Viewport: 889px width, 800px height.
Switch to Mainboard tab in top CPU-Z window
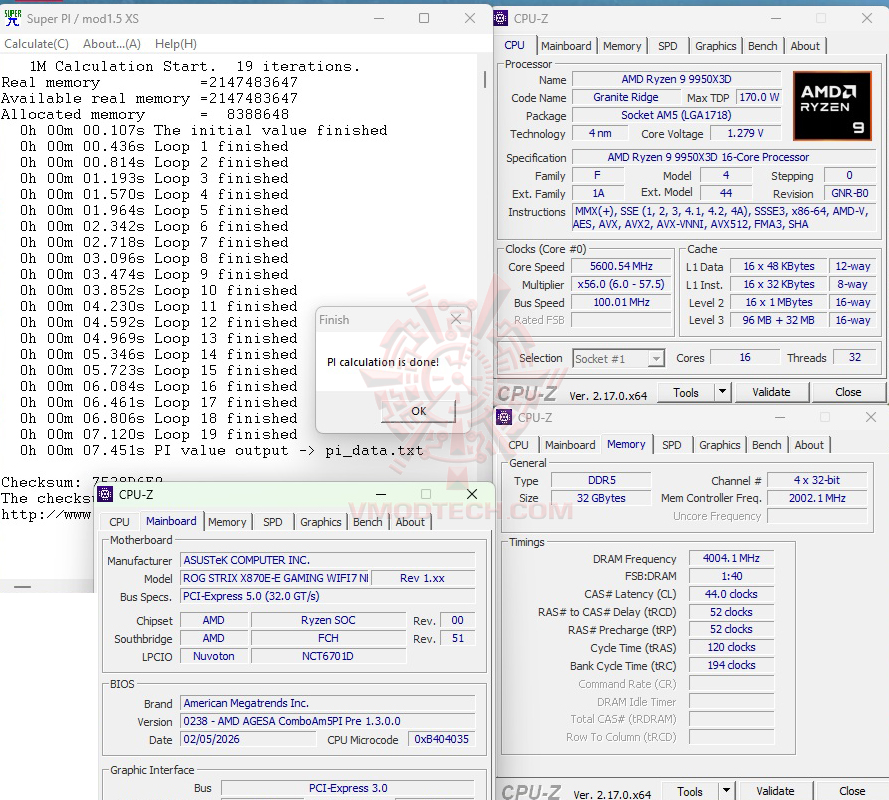click(x=566, y=46)
